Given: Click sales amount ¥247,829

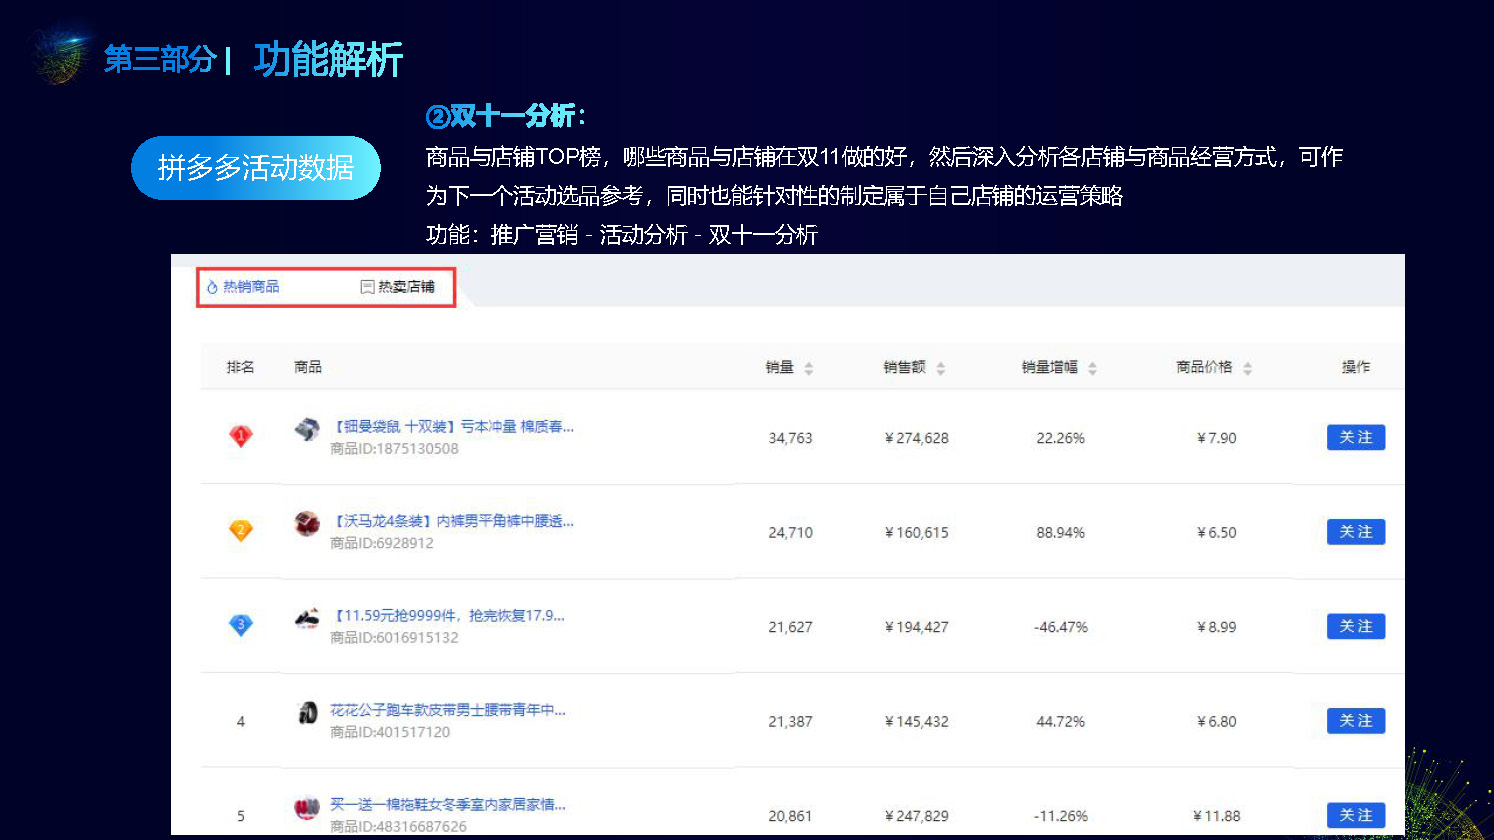Looking at the screenshot, I should pos(916,816).
